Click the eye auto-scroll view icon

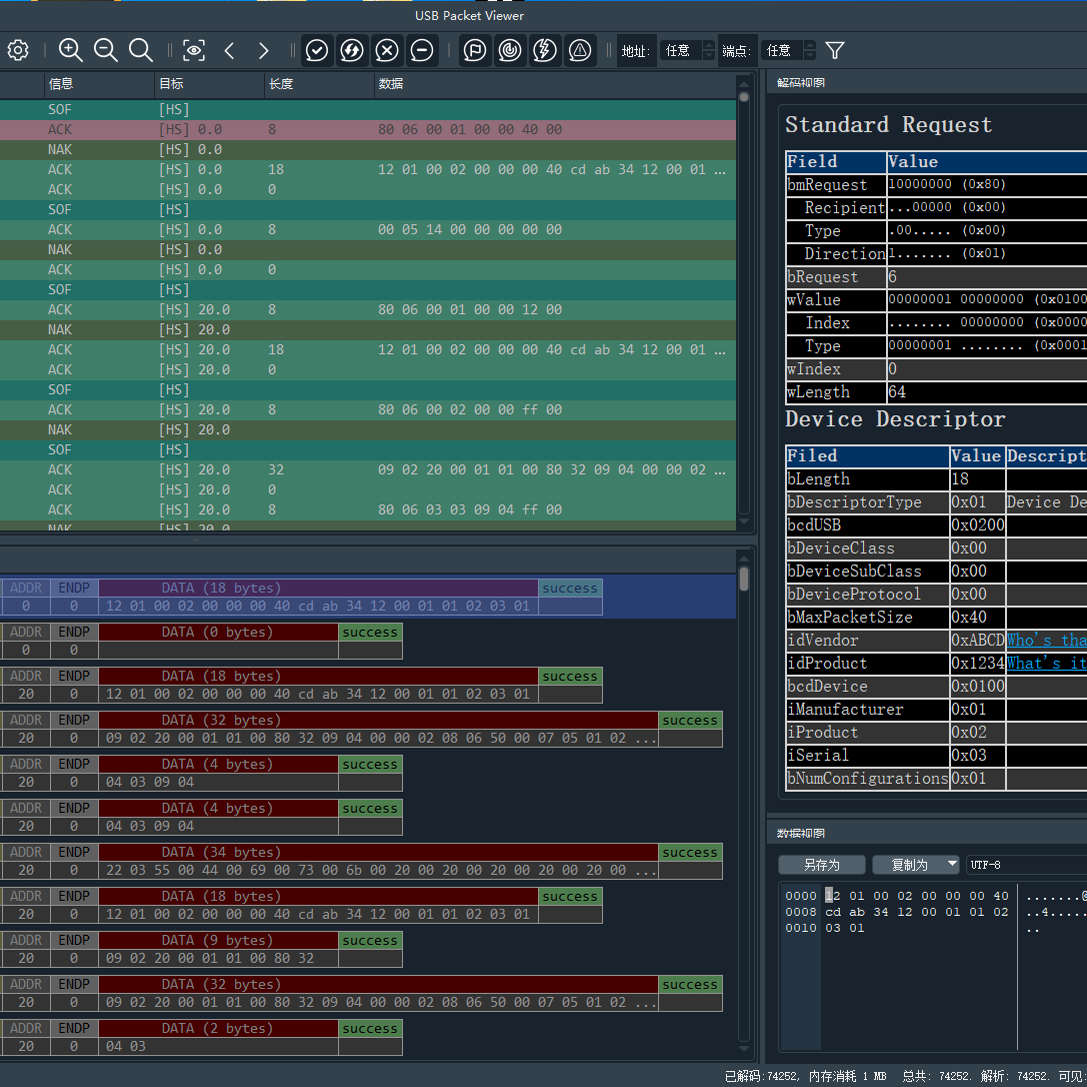click(194, 50)
